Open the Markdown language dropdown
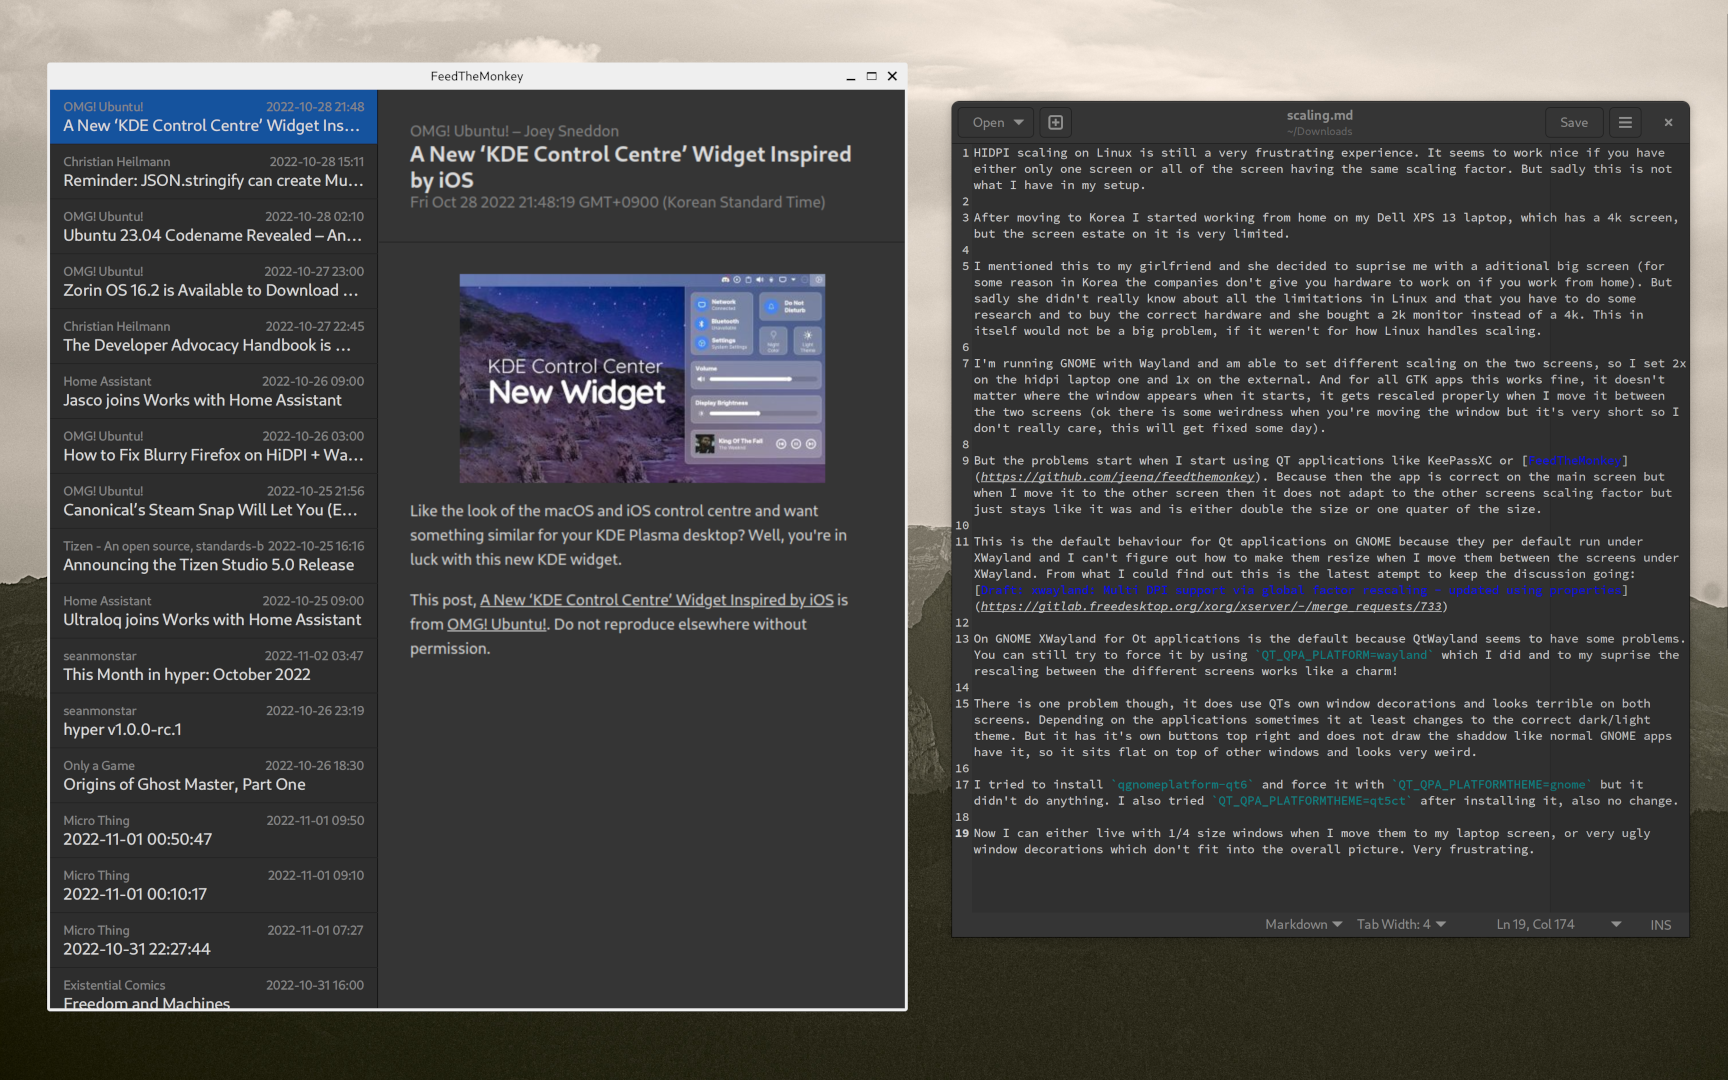 [1303, 924]
